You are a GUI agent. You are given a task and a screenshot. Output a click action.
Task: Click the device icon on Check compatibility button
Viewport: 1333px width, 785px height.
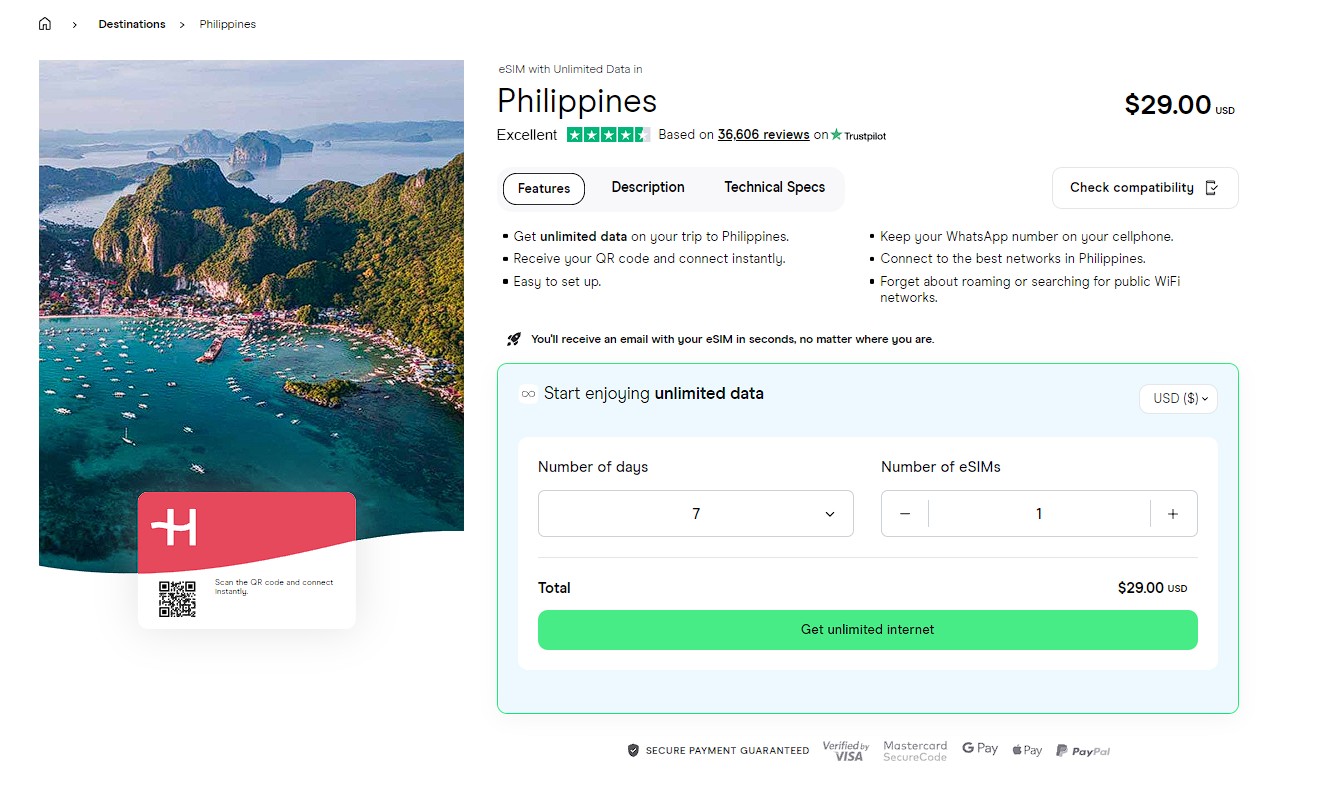click(1212, 187)
